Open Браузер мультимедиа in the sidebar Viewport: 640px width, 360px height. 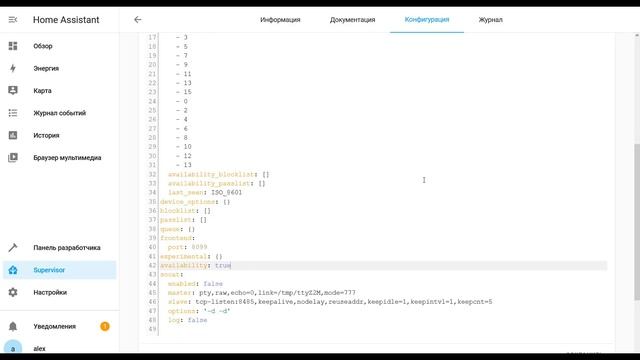pyautogui.click(x=67, y=158)
